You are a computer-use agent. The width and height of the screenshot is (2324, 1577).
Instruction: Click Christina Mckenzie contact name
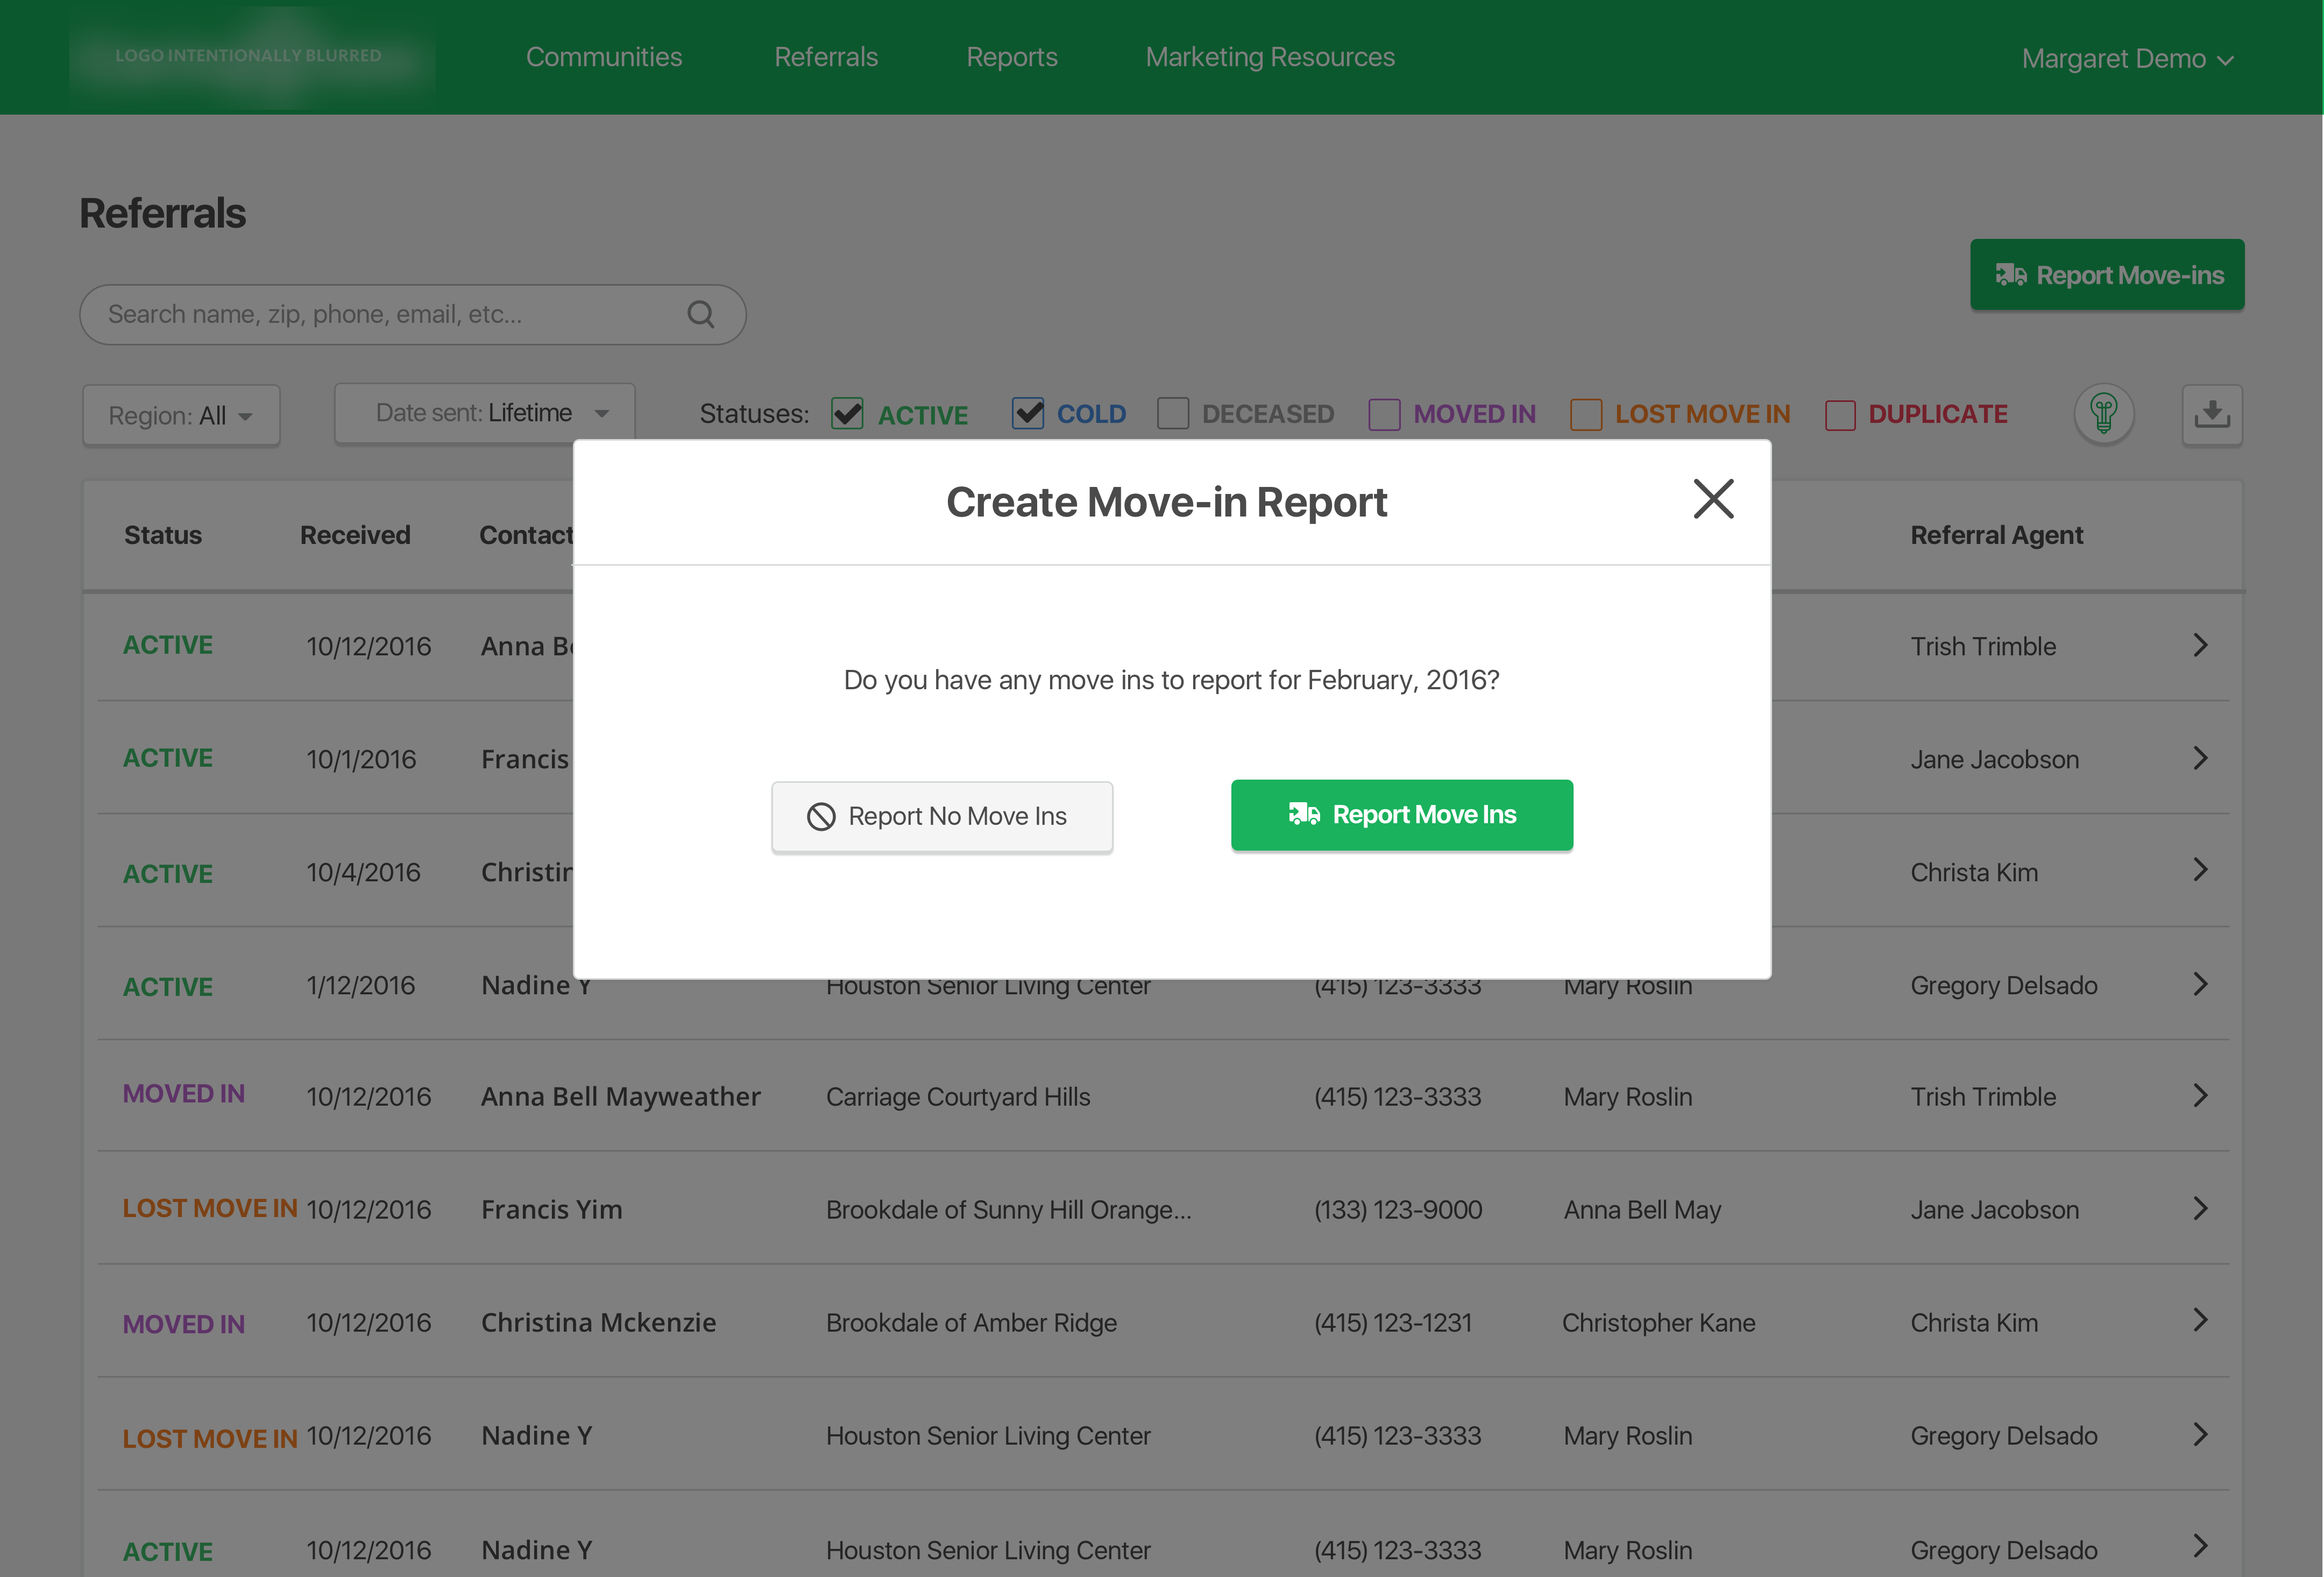coord(598,1322)
